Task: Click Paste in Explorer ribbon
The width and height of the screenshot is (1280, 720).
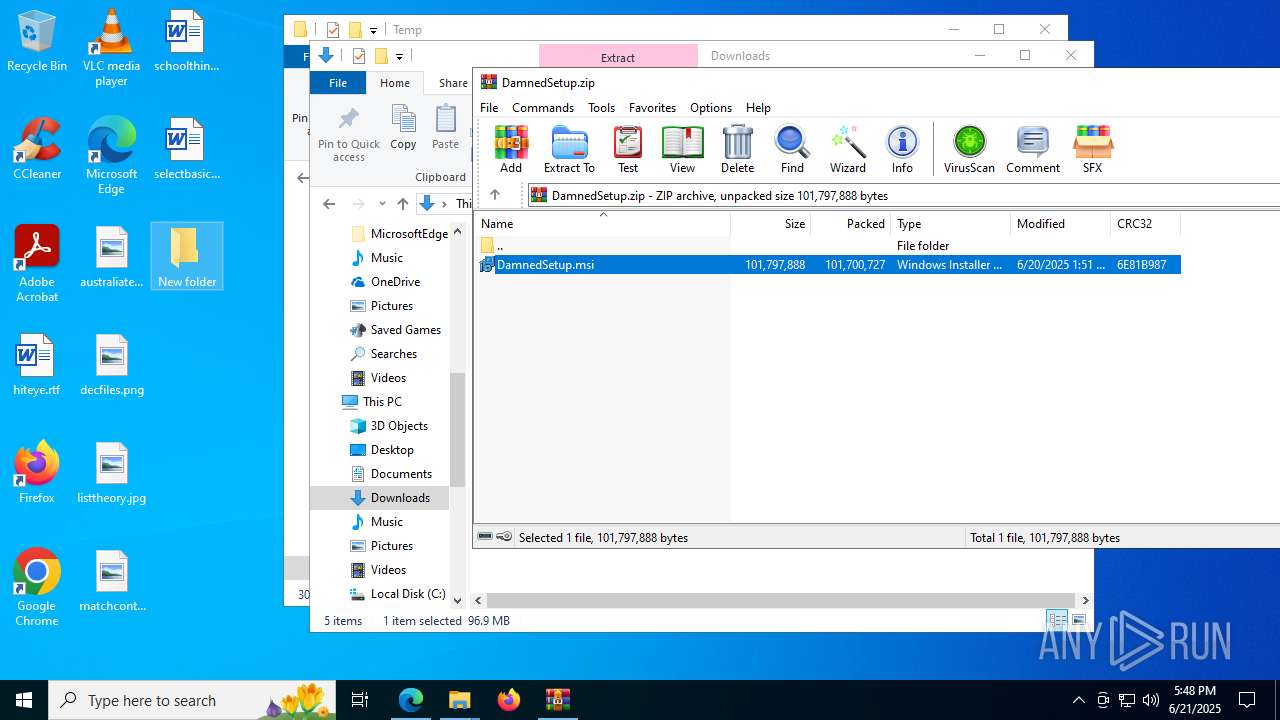Action: 445,128
